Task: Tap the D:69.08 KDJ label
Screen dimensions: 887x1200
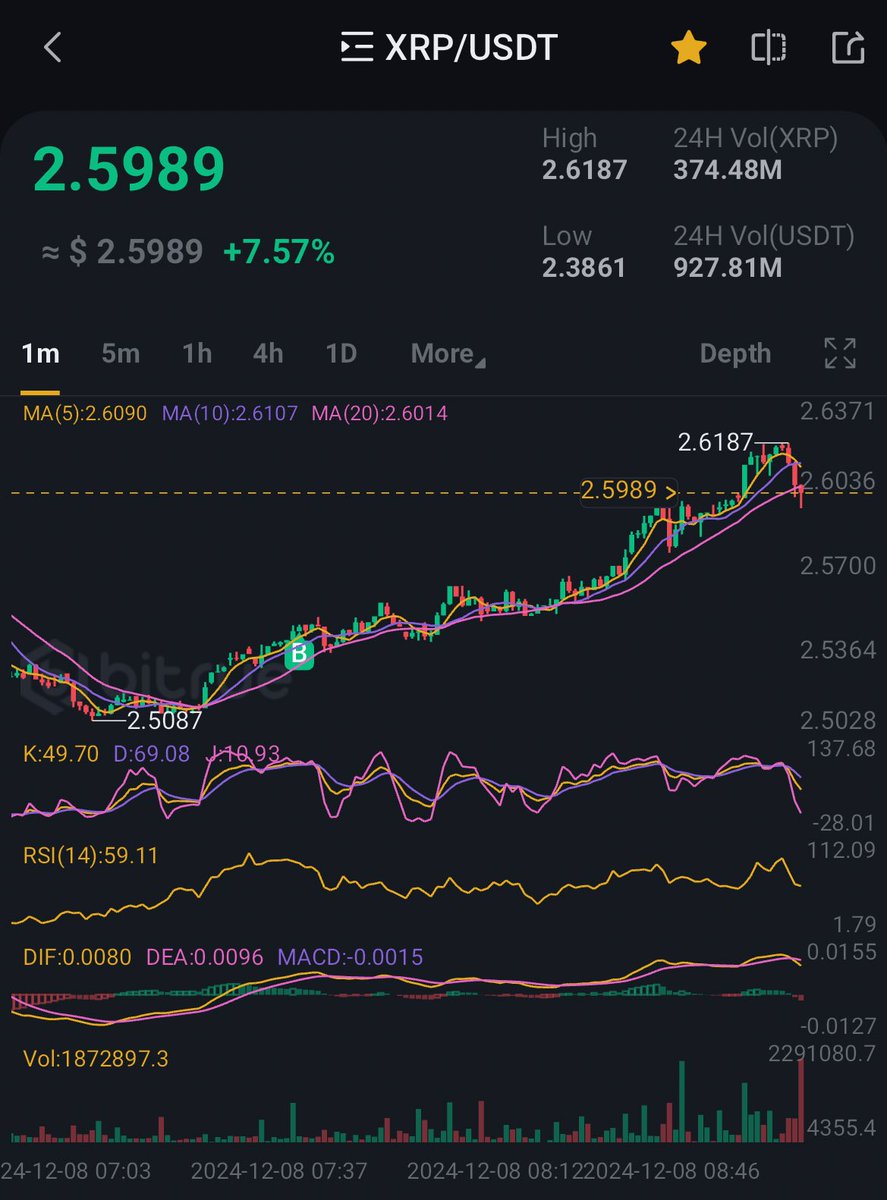Action: click(x=151, y=753)
